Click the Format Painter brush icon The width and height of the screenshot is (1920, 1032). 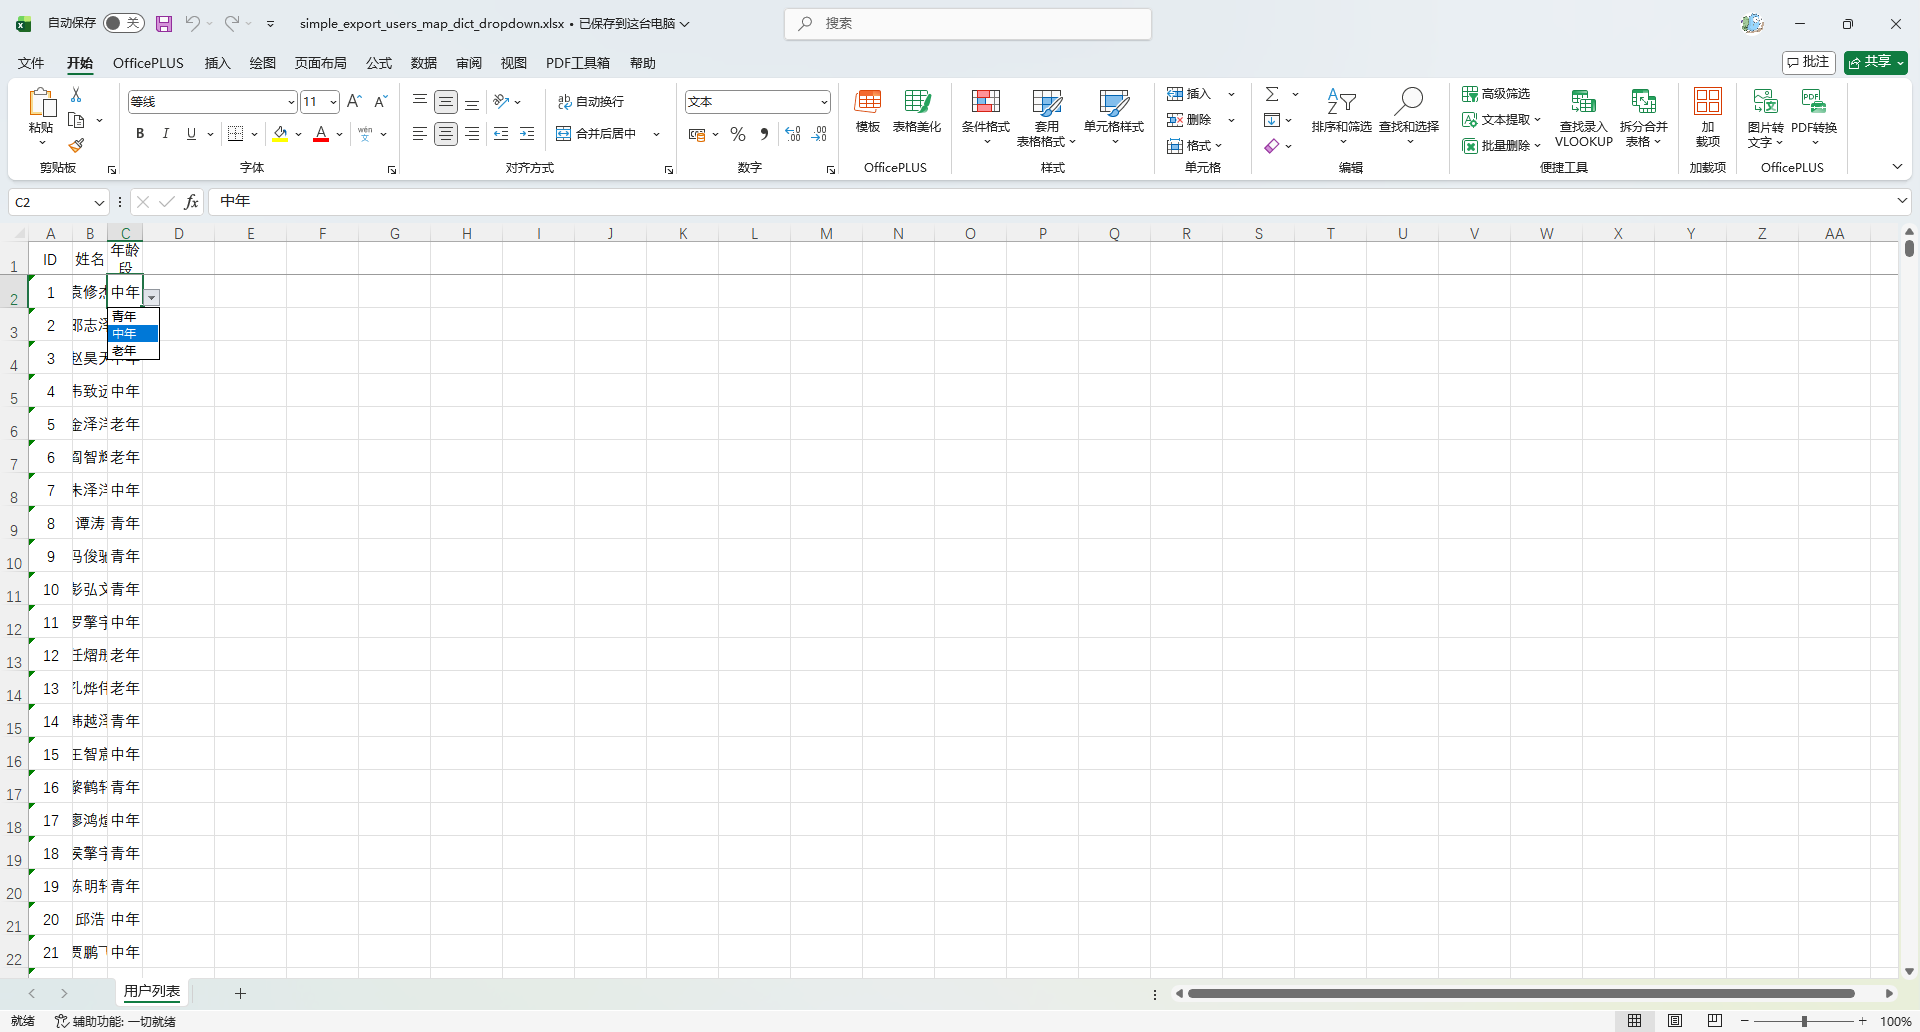coord(76,146)
